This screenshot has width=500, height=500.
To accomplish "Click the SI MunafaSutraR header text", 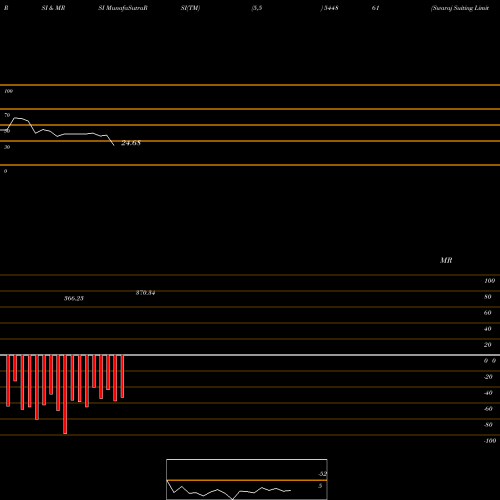I will [x=123, y=8].
